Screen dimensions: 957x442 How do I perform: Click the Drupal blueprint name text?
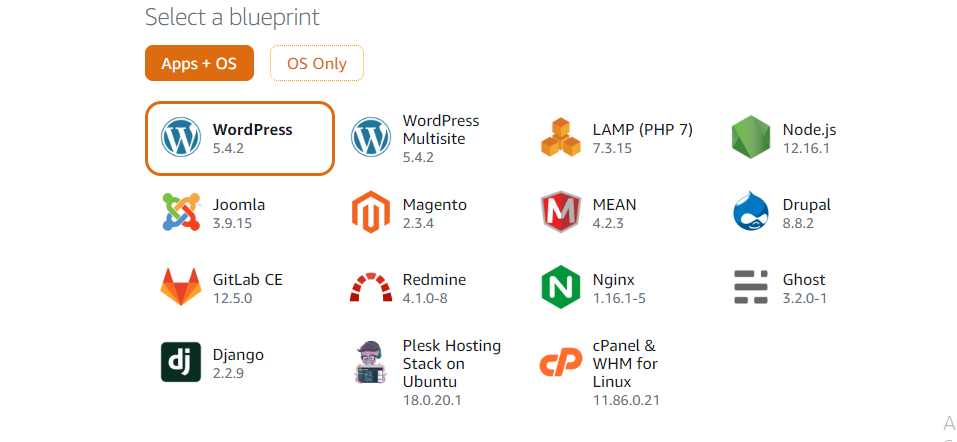(806, 205)
